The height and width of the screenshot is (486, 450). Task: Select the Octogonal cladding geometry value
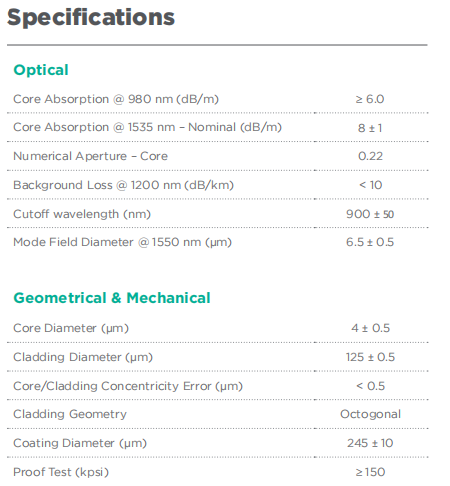coord(370,414)
